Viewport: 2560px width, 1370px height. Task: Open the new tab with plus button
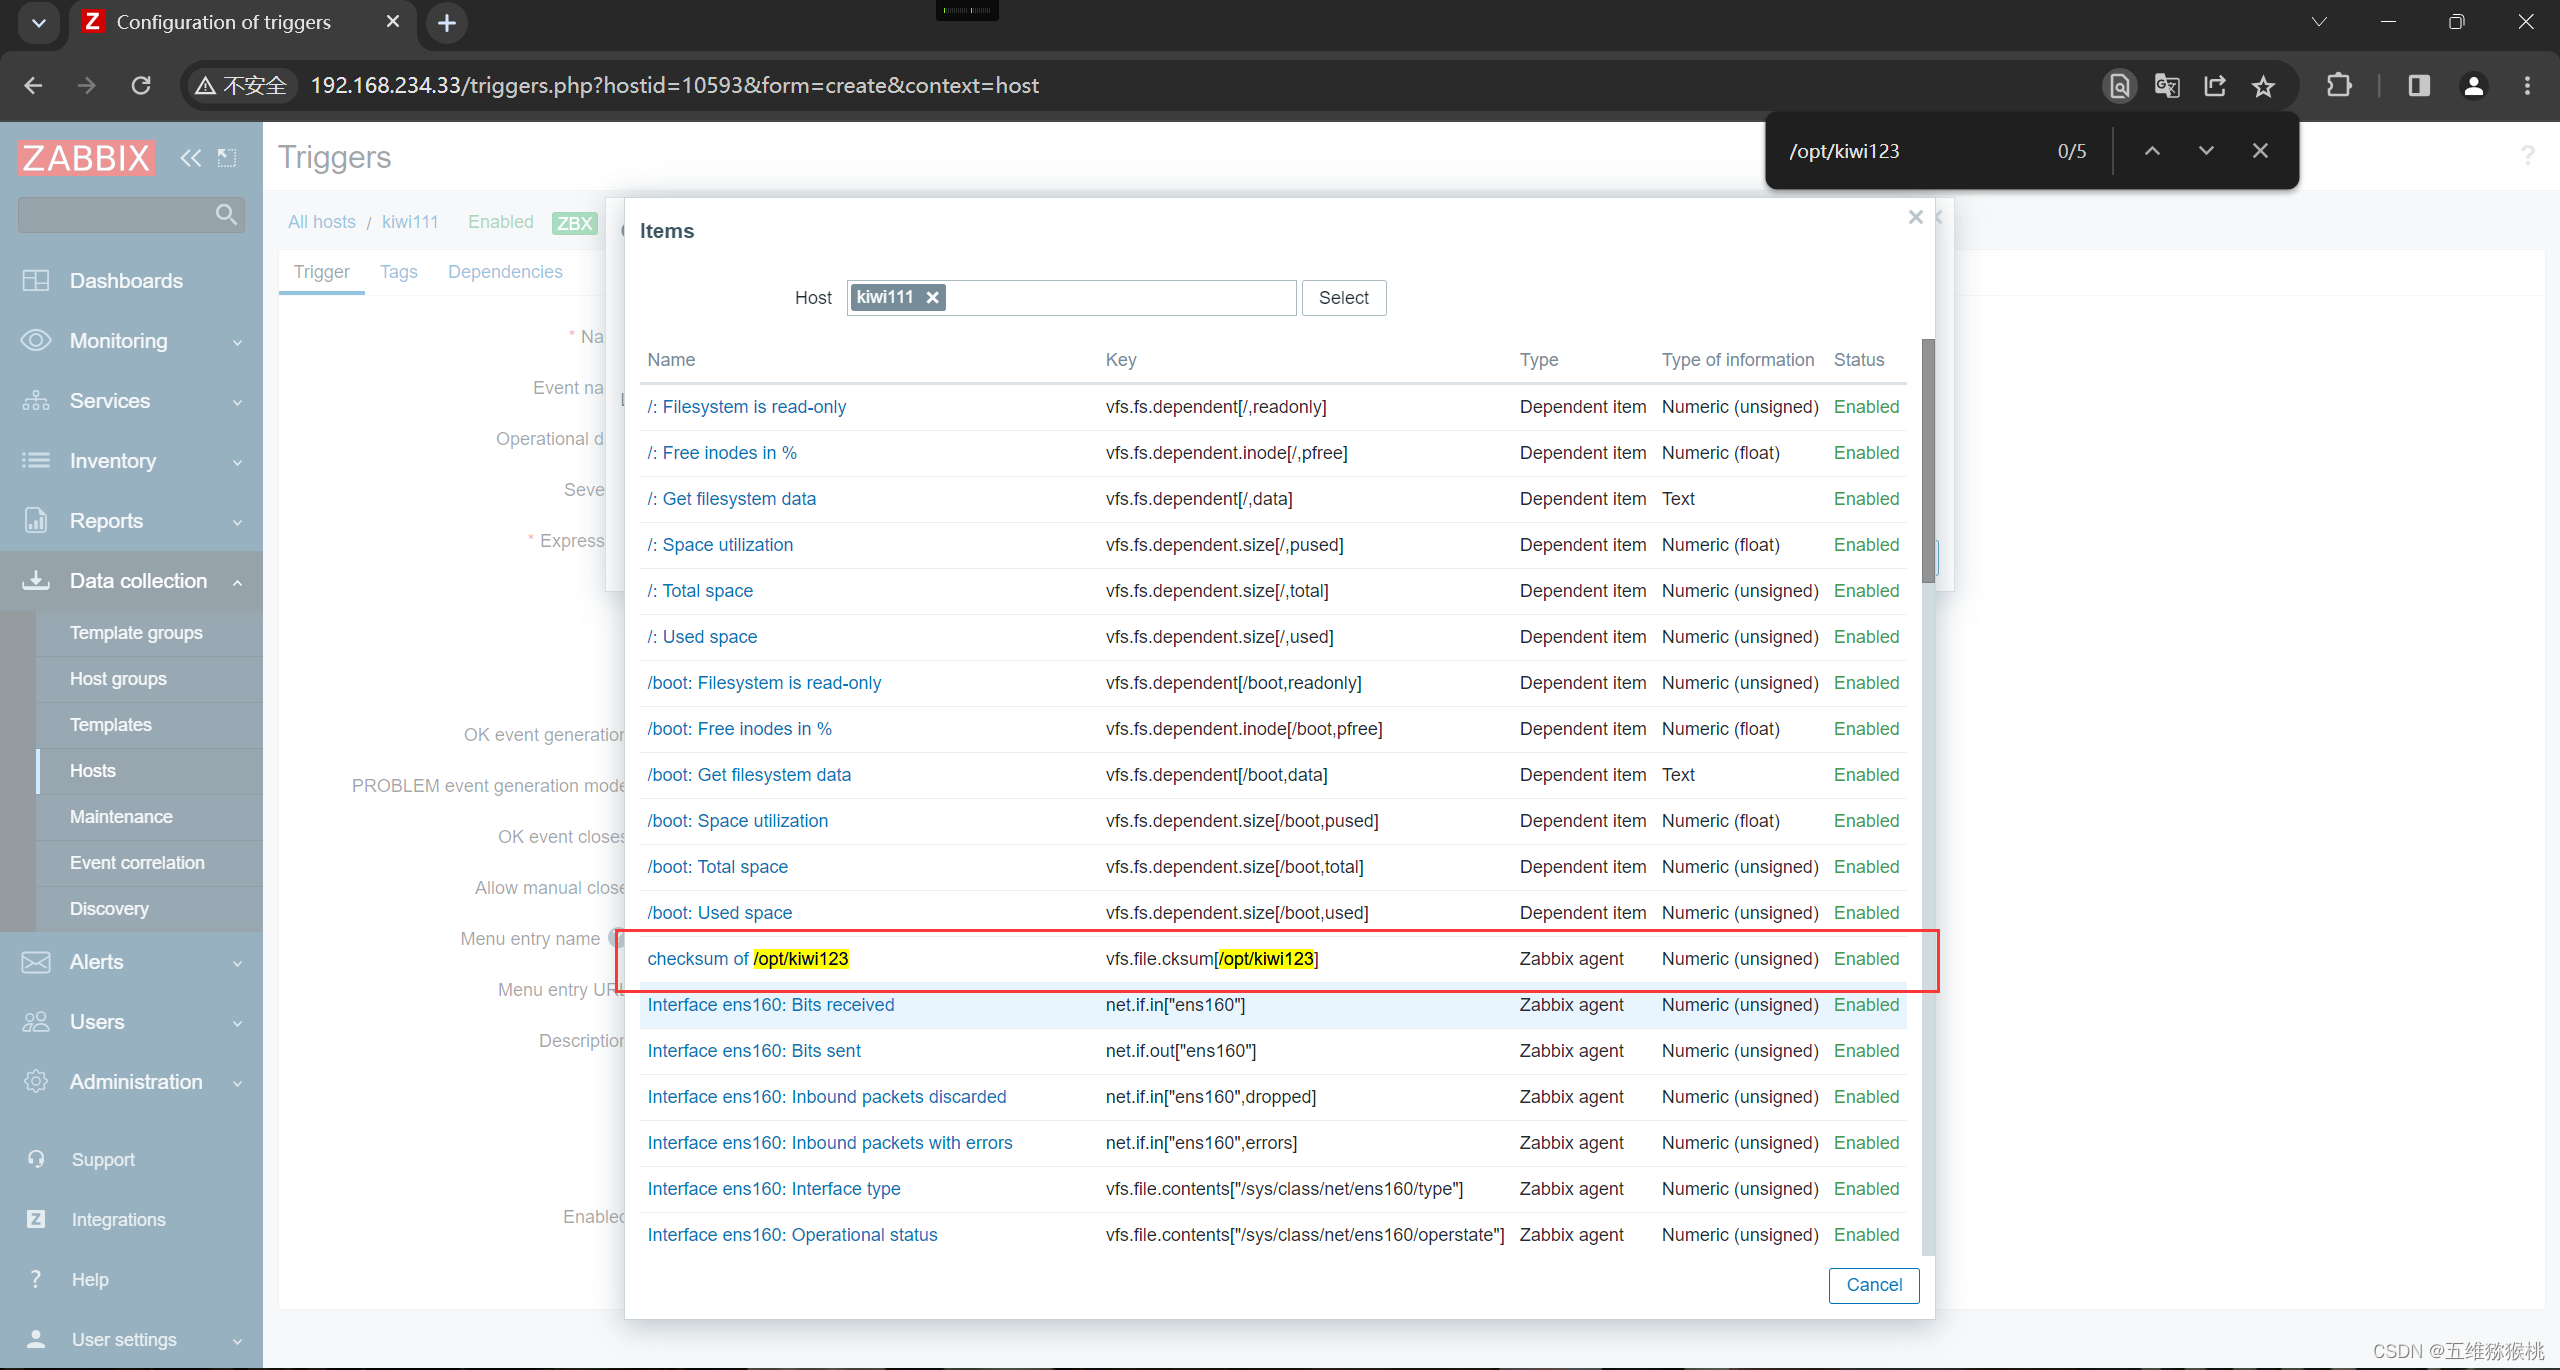tap(447, 22)
